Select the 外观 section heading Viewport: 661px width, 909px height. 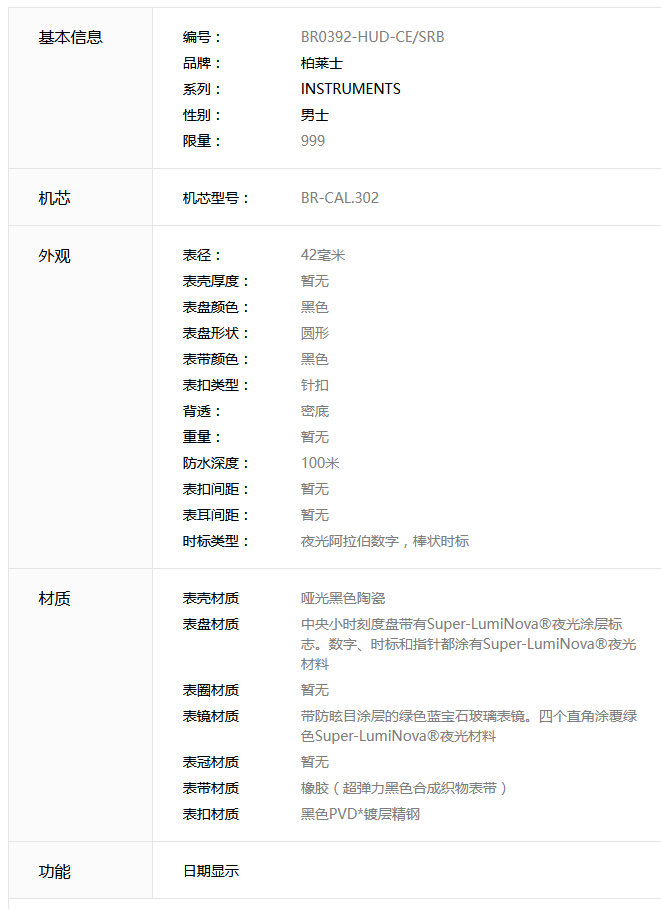coord(54,255)
